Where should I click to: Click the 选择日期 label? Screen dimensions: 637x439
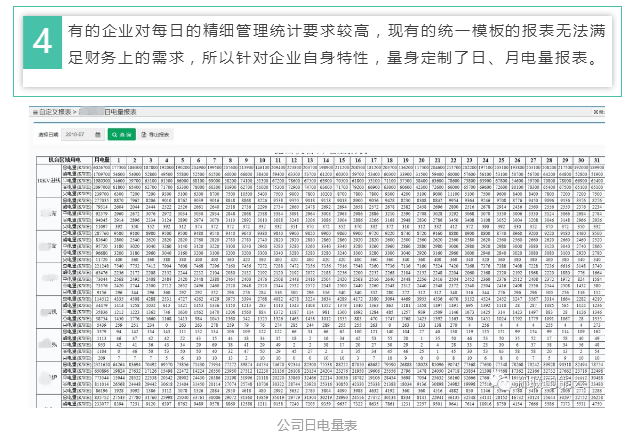(x=47, y=133)
